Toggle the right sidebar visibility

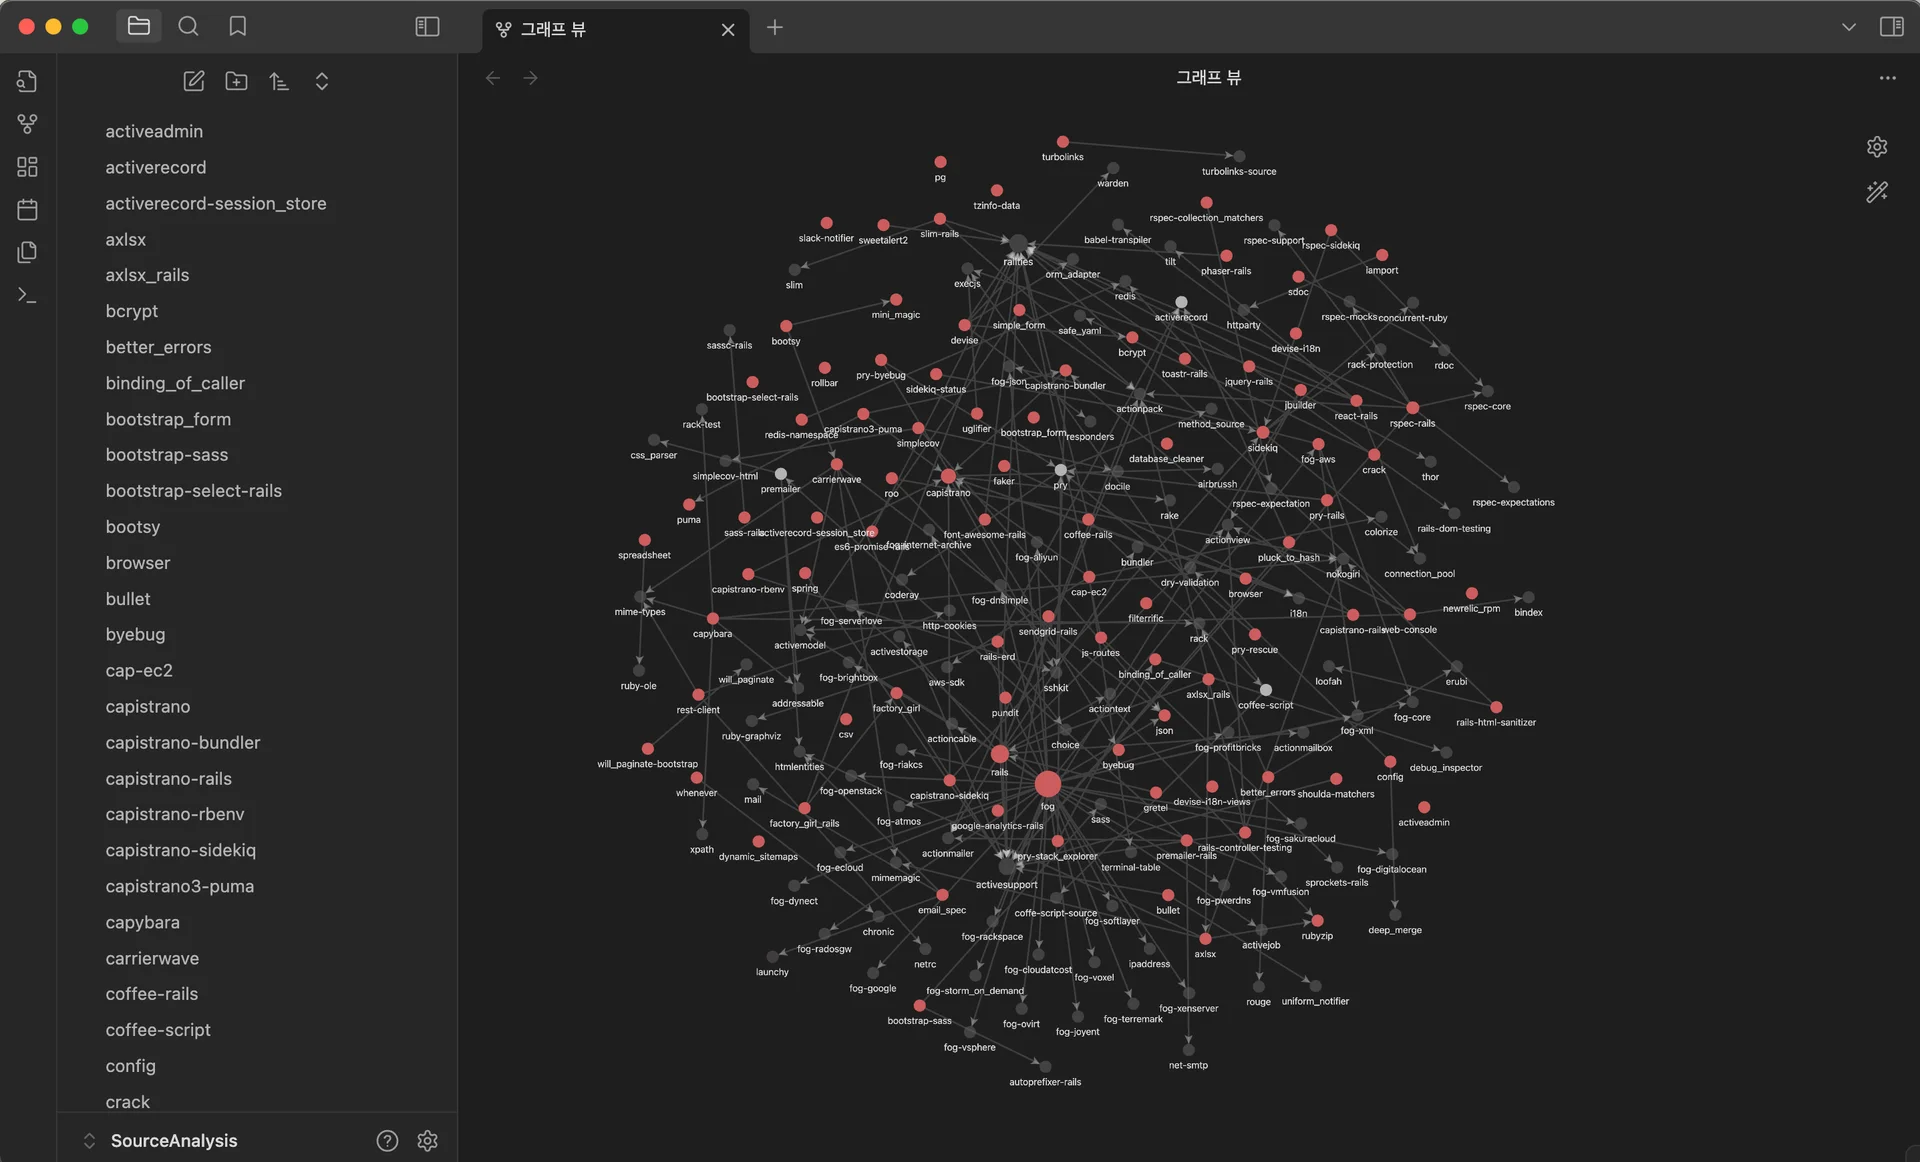1891,27
